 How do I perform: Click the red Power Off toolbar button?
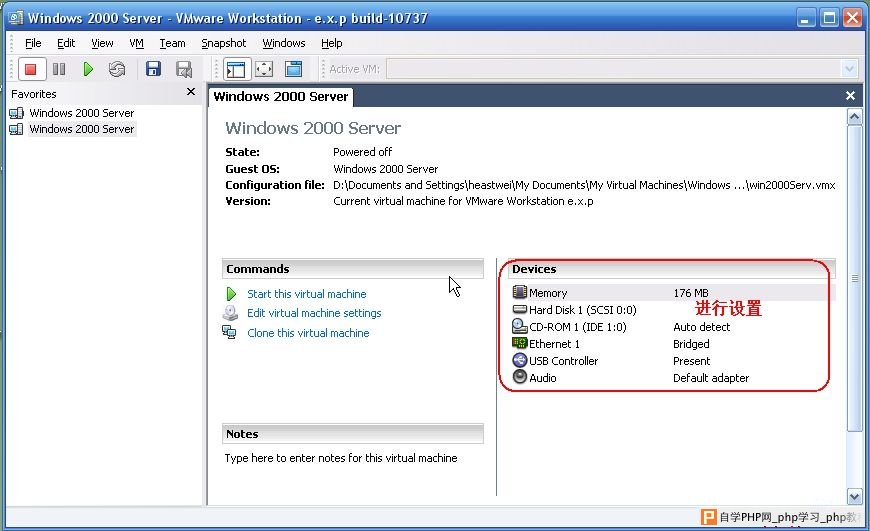(x=31, y=69)
